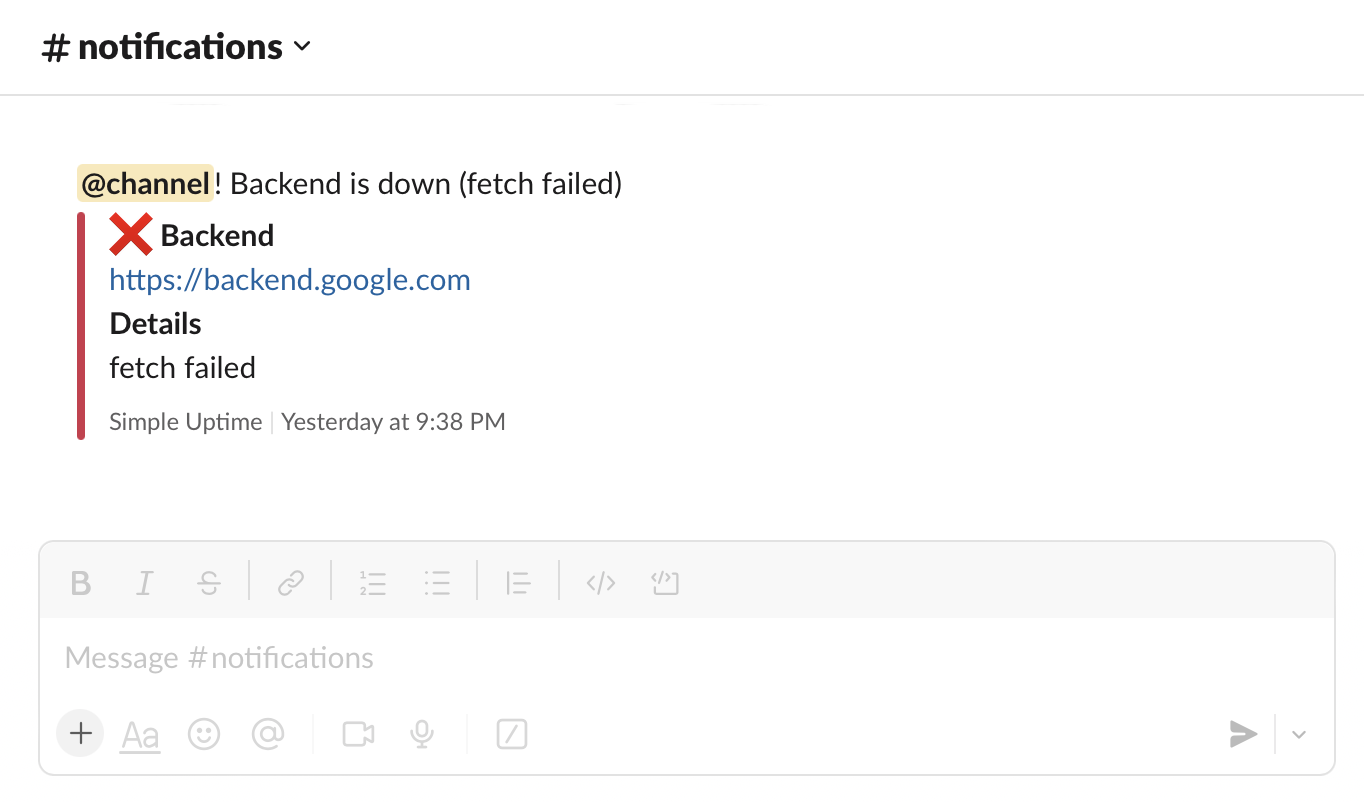Open the slash shortcuts menu
The image size is (1364, 802).
[512, 735]
